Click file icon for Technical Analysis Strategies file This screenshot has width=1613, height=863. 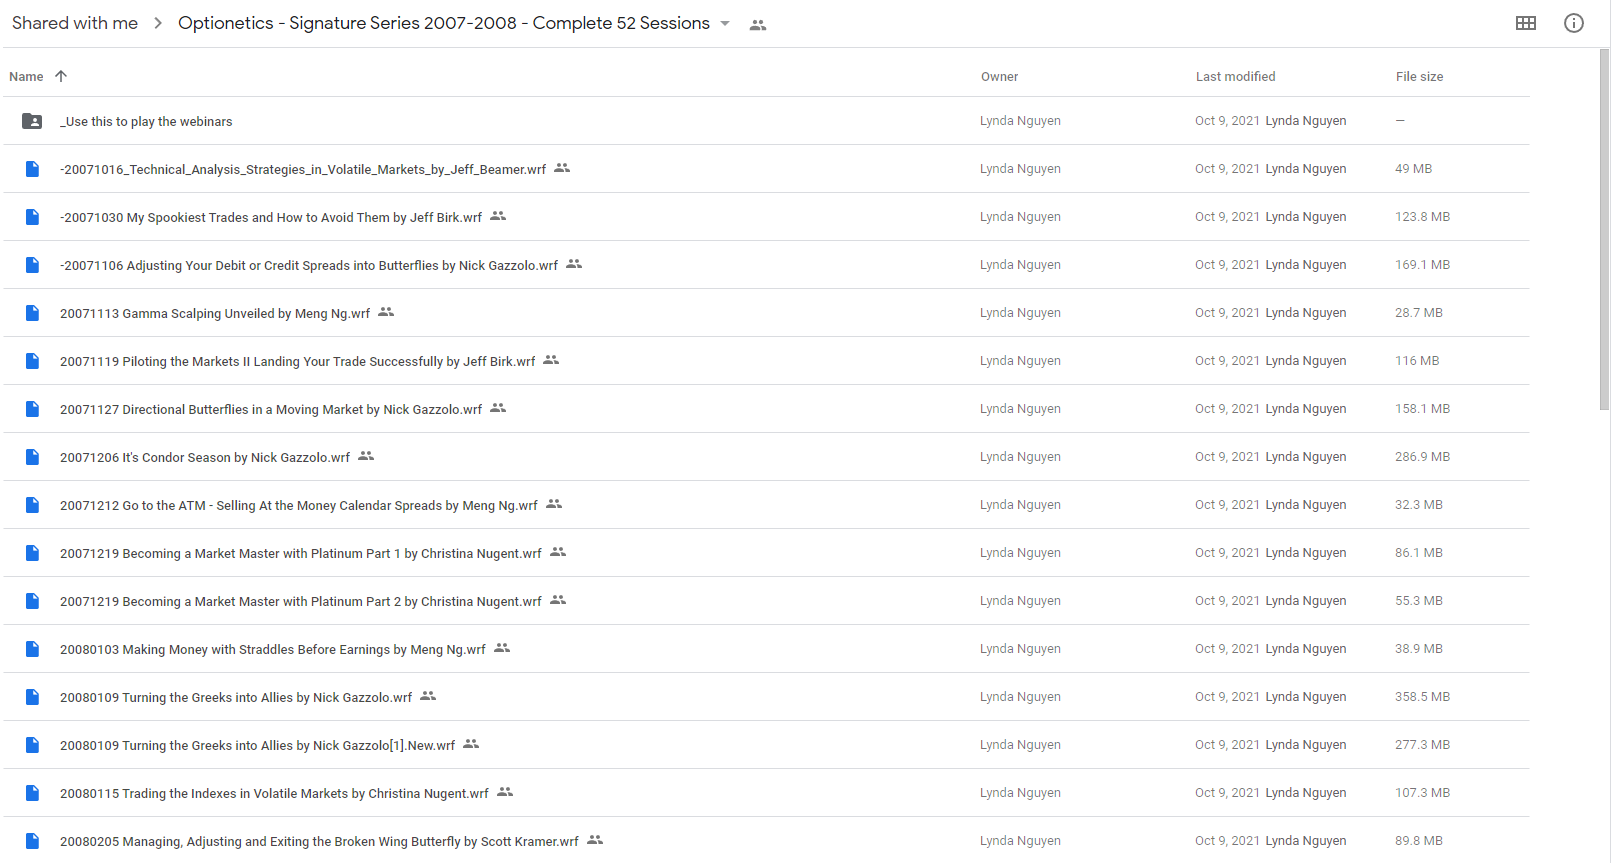(x=32, y=169)
